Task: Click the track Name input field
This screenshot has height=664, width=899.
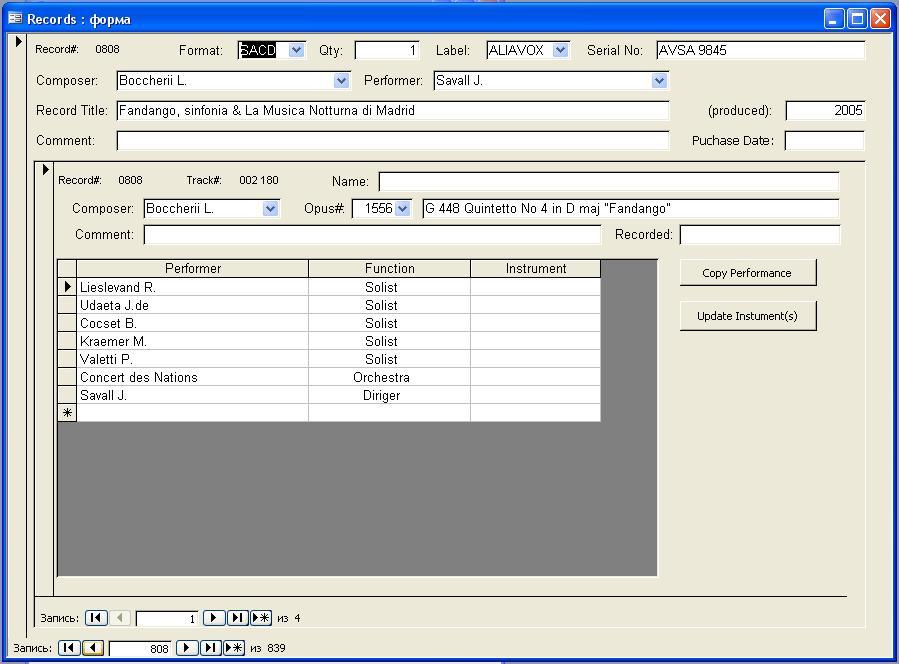Action: pos(608,182)
